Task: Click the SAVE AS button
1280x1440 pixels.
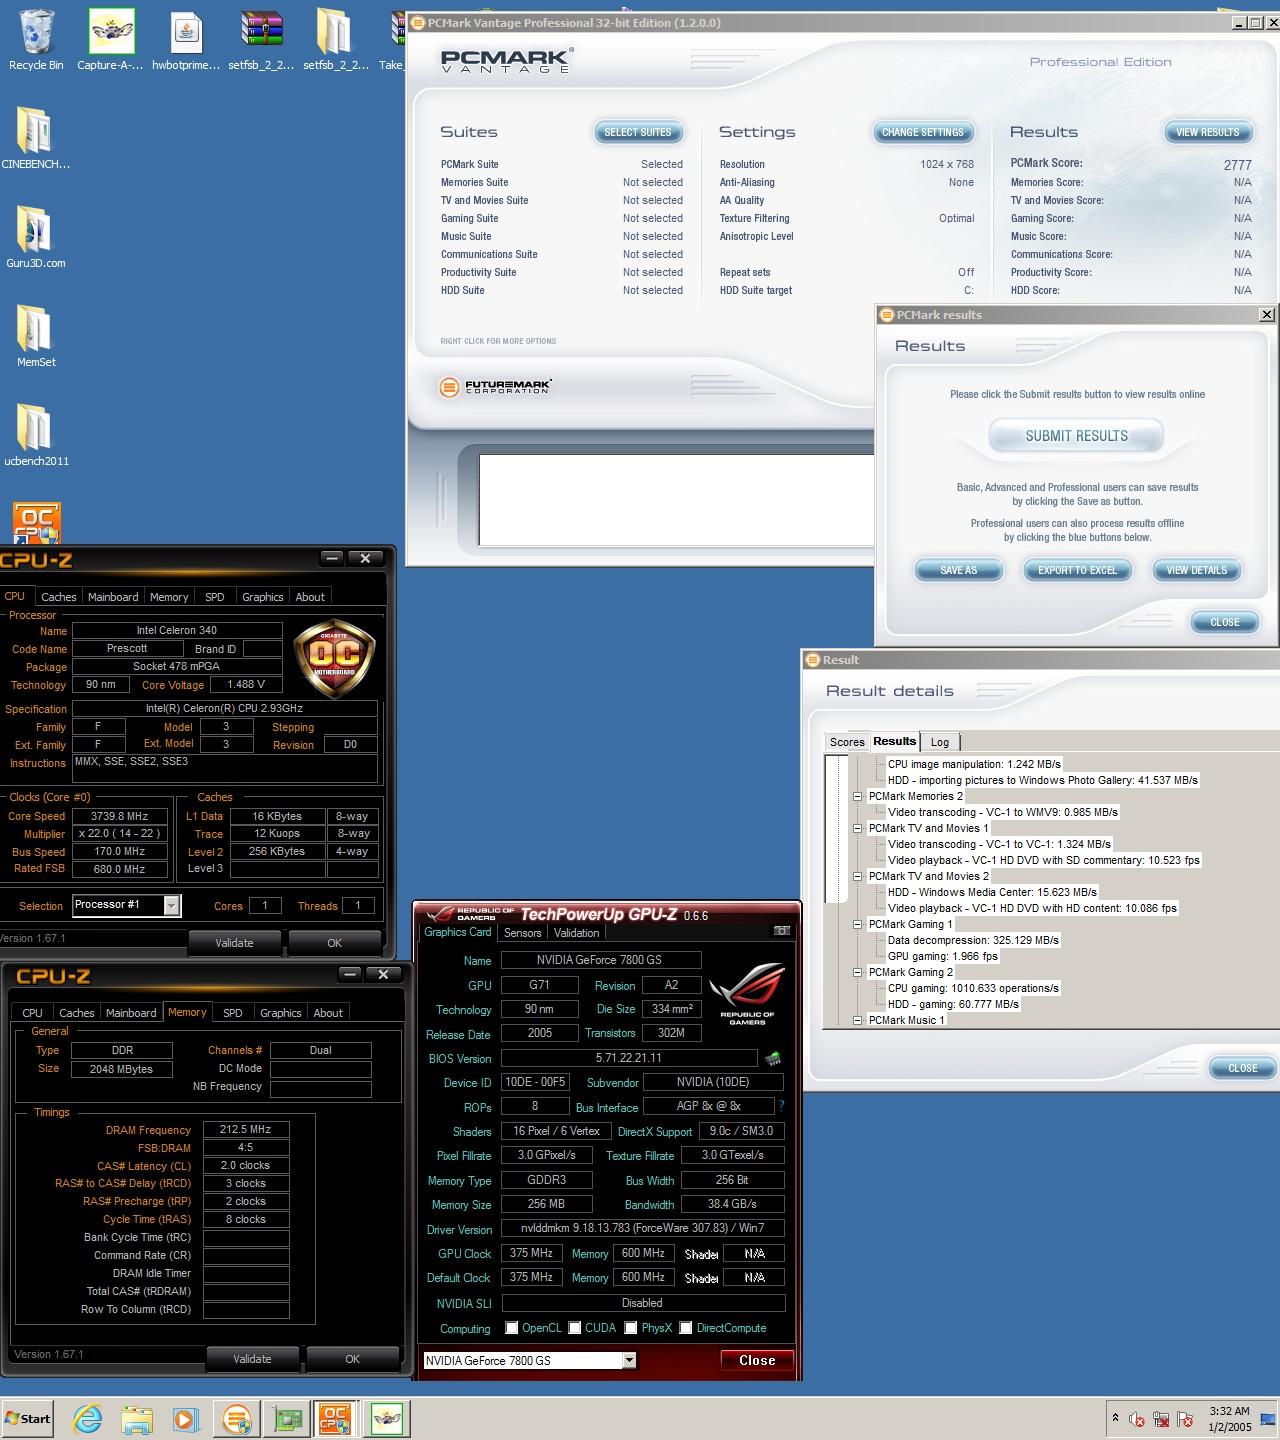Action: click(958, 570)
